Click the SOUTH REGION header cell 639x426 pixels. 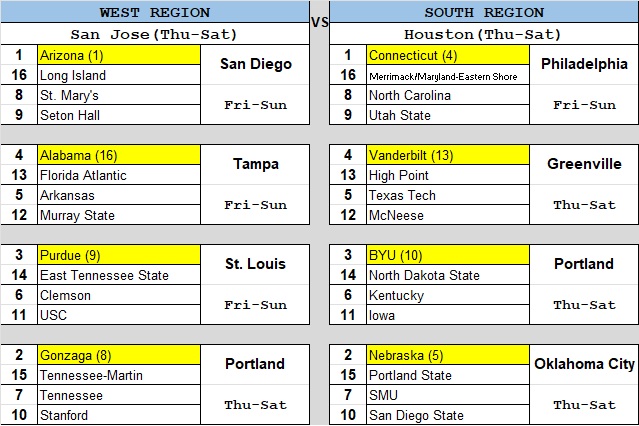(x=484, y=13)
